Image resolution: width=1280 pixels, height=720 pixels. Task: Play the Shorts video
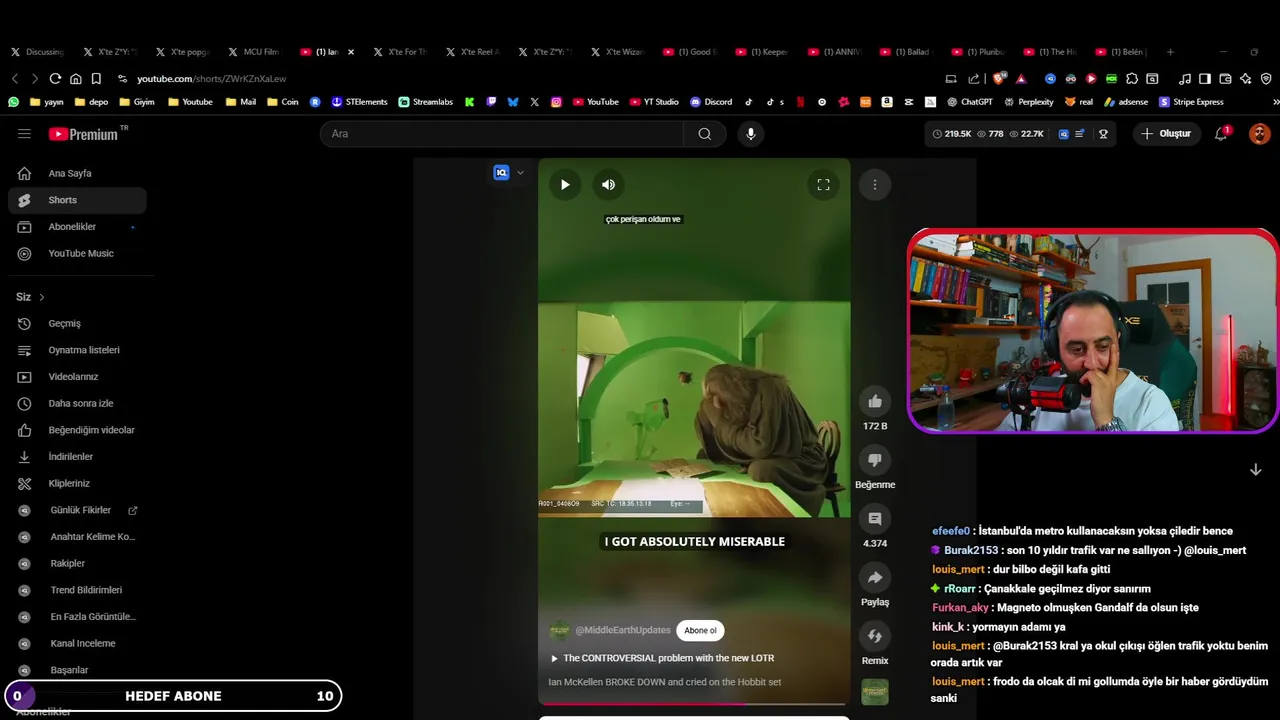point(565,184)
